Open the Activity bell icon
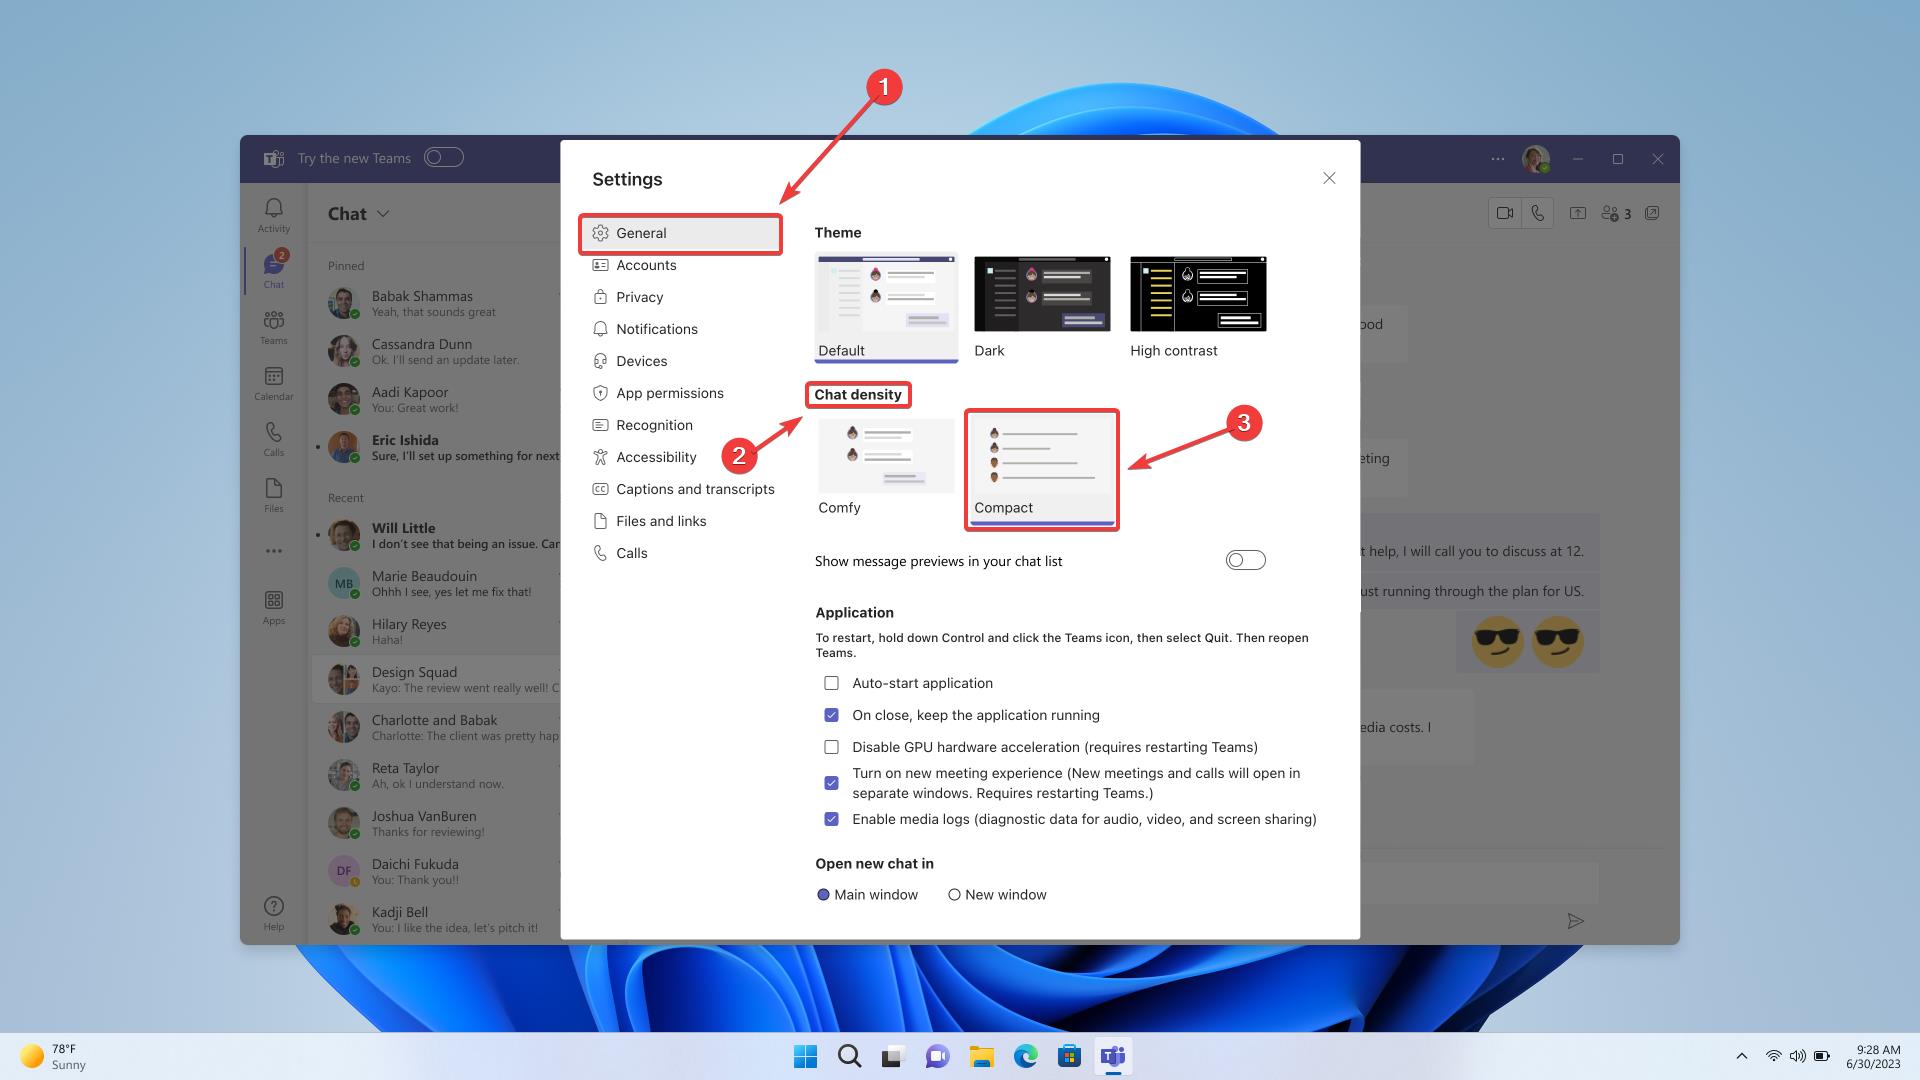1920x1080 pixels. tap(273, 214)
